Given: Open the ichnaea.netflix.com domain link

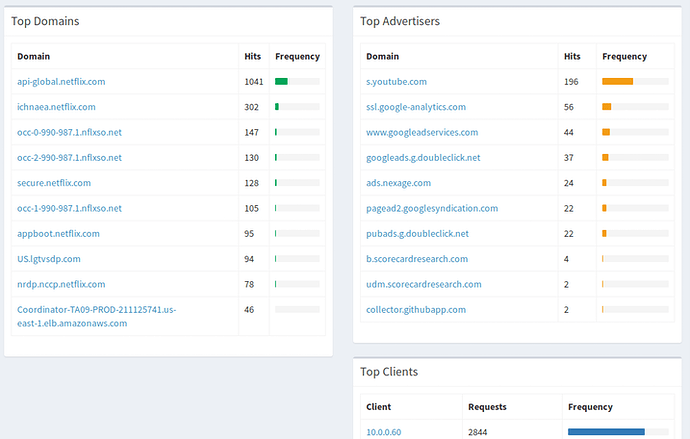Looking at the screenshot, I should [x=56, y=107].
